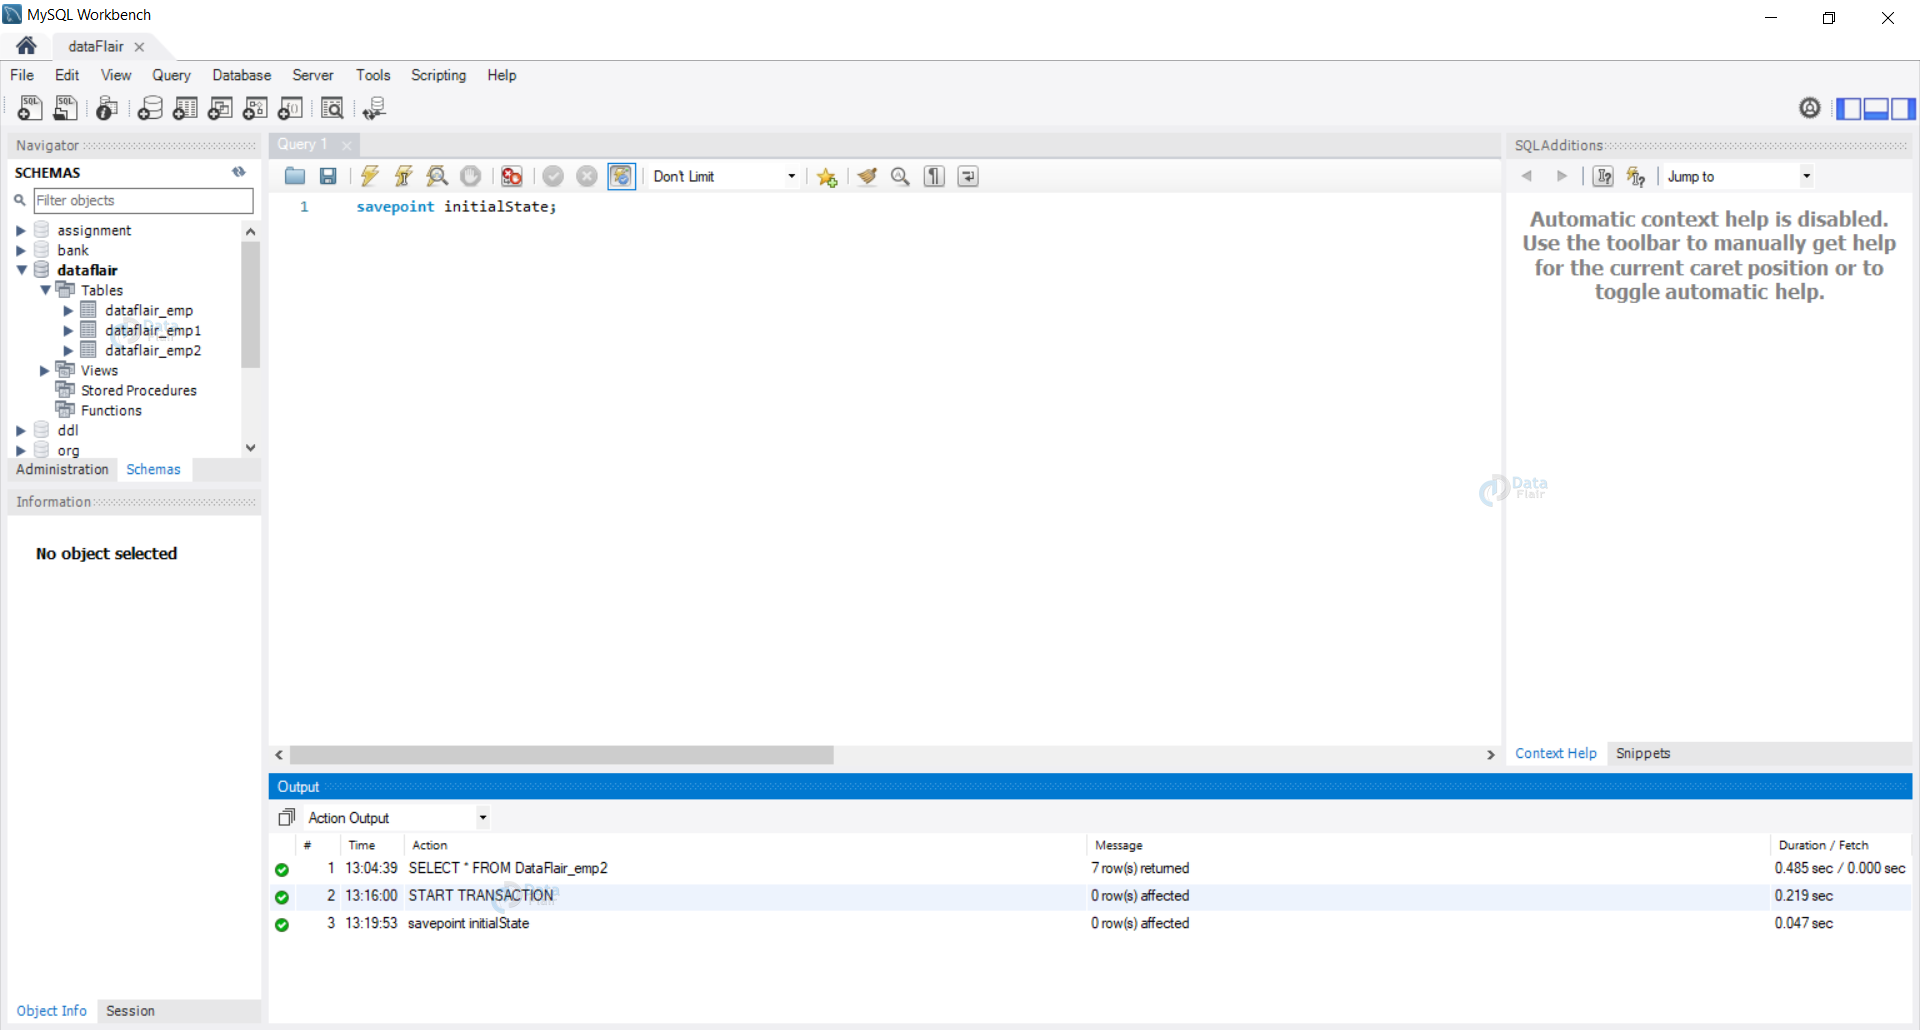Commit the current transaction
The image size is (1920, 1030).
[x=553, y=176]
